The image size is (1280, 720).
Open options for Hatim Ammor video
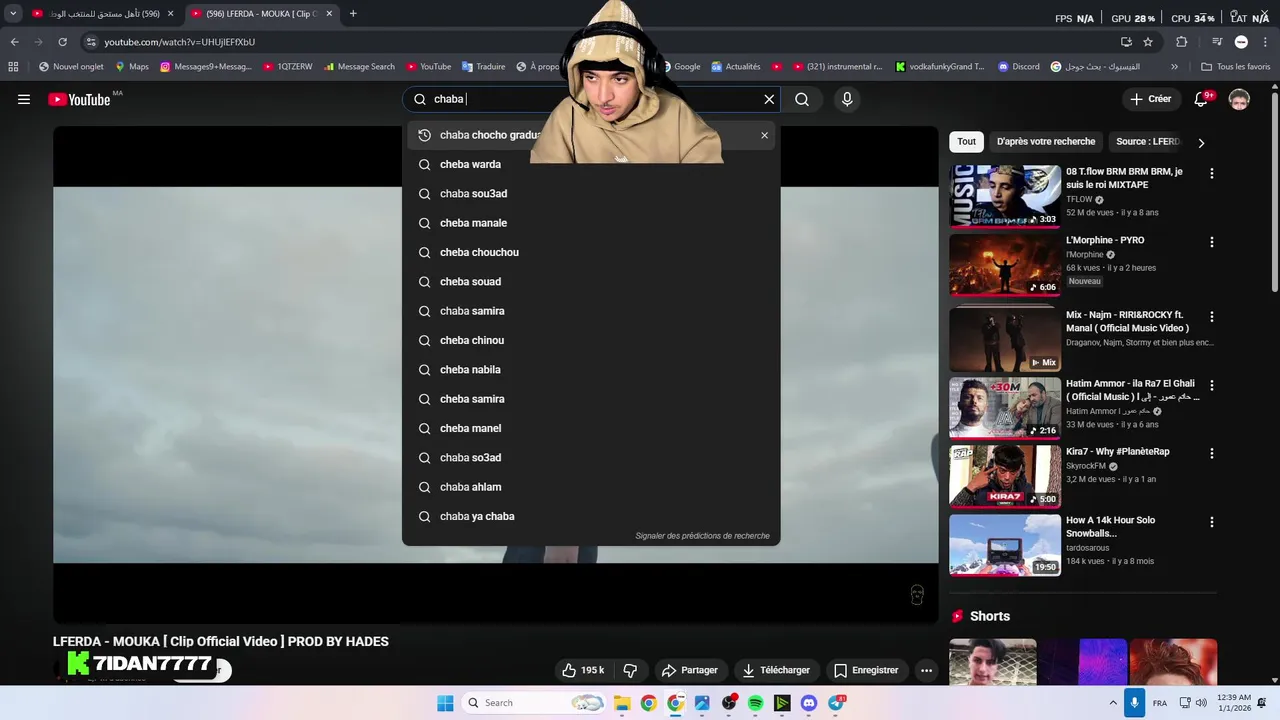1212,385
